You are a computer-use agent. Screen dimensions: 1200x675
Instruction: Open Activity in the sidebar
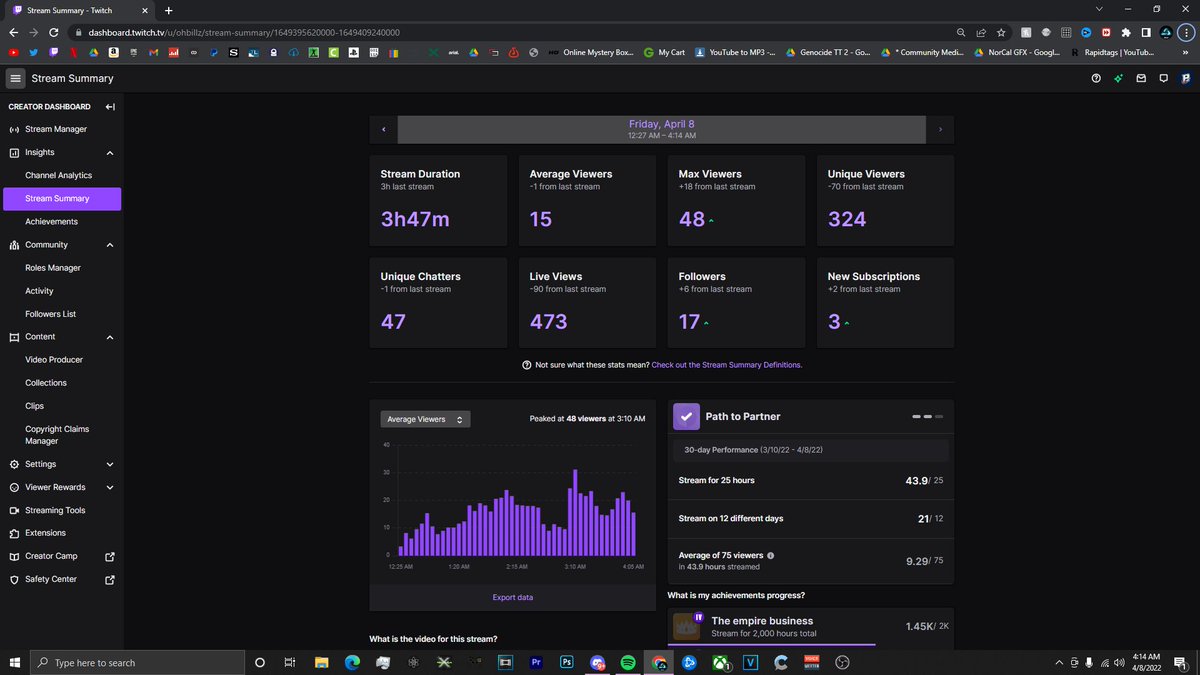(x=40, y=291)
